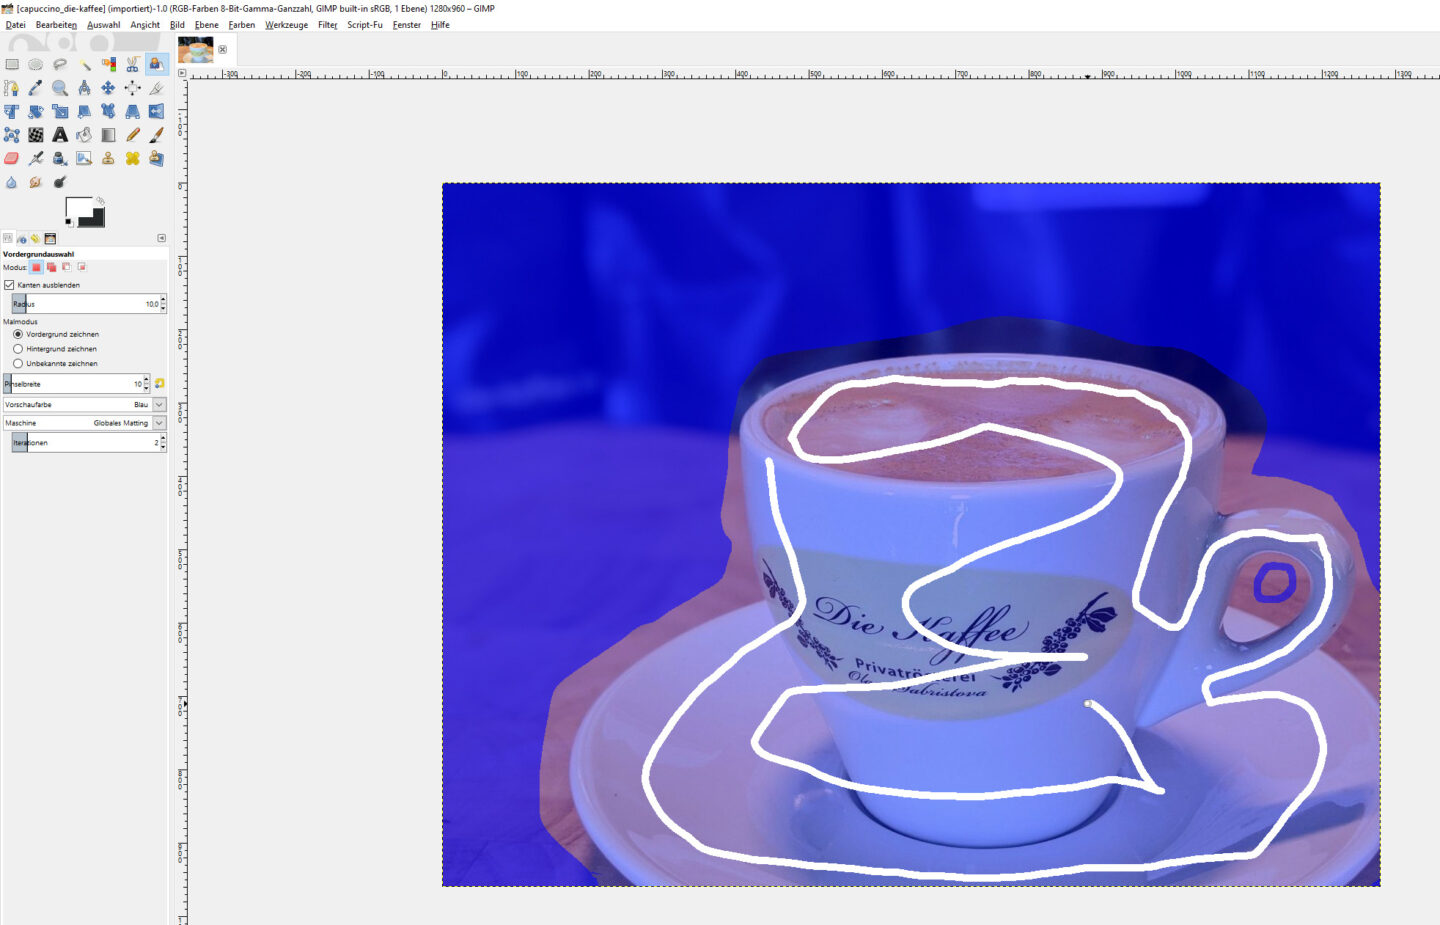Select the Gradient tool
The image size is (1440, 925).
108,135
